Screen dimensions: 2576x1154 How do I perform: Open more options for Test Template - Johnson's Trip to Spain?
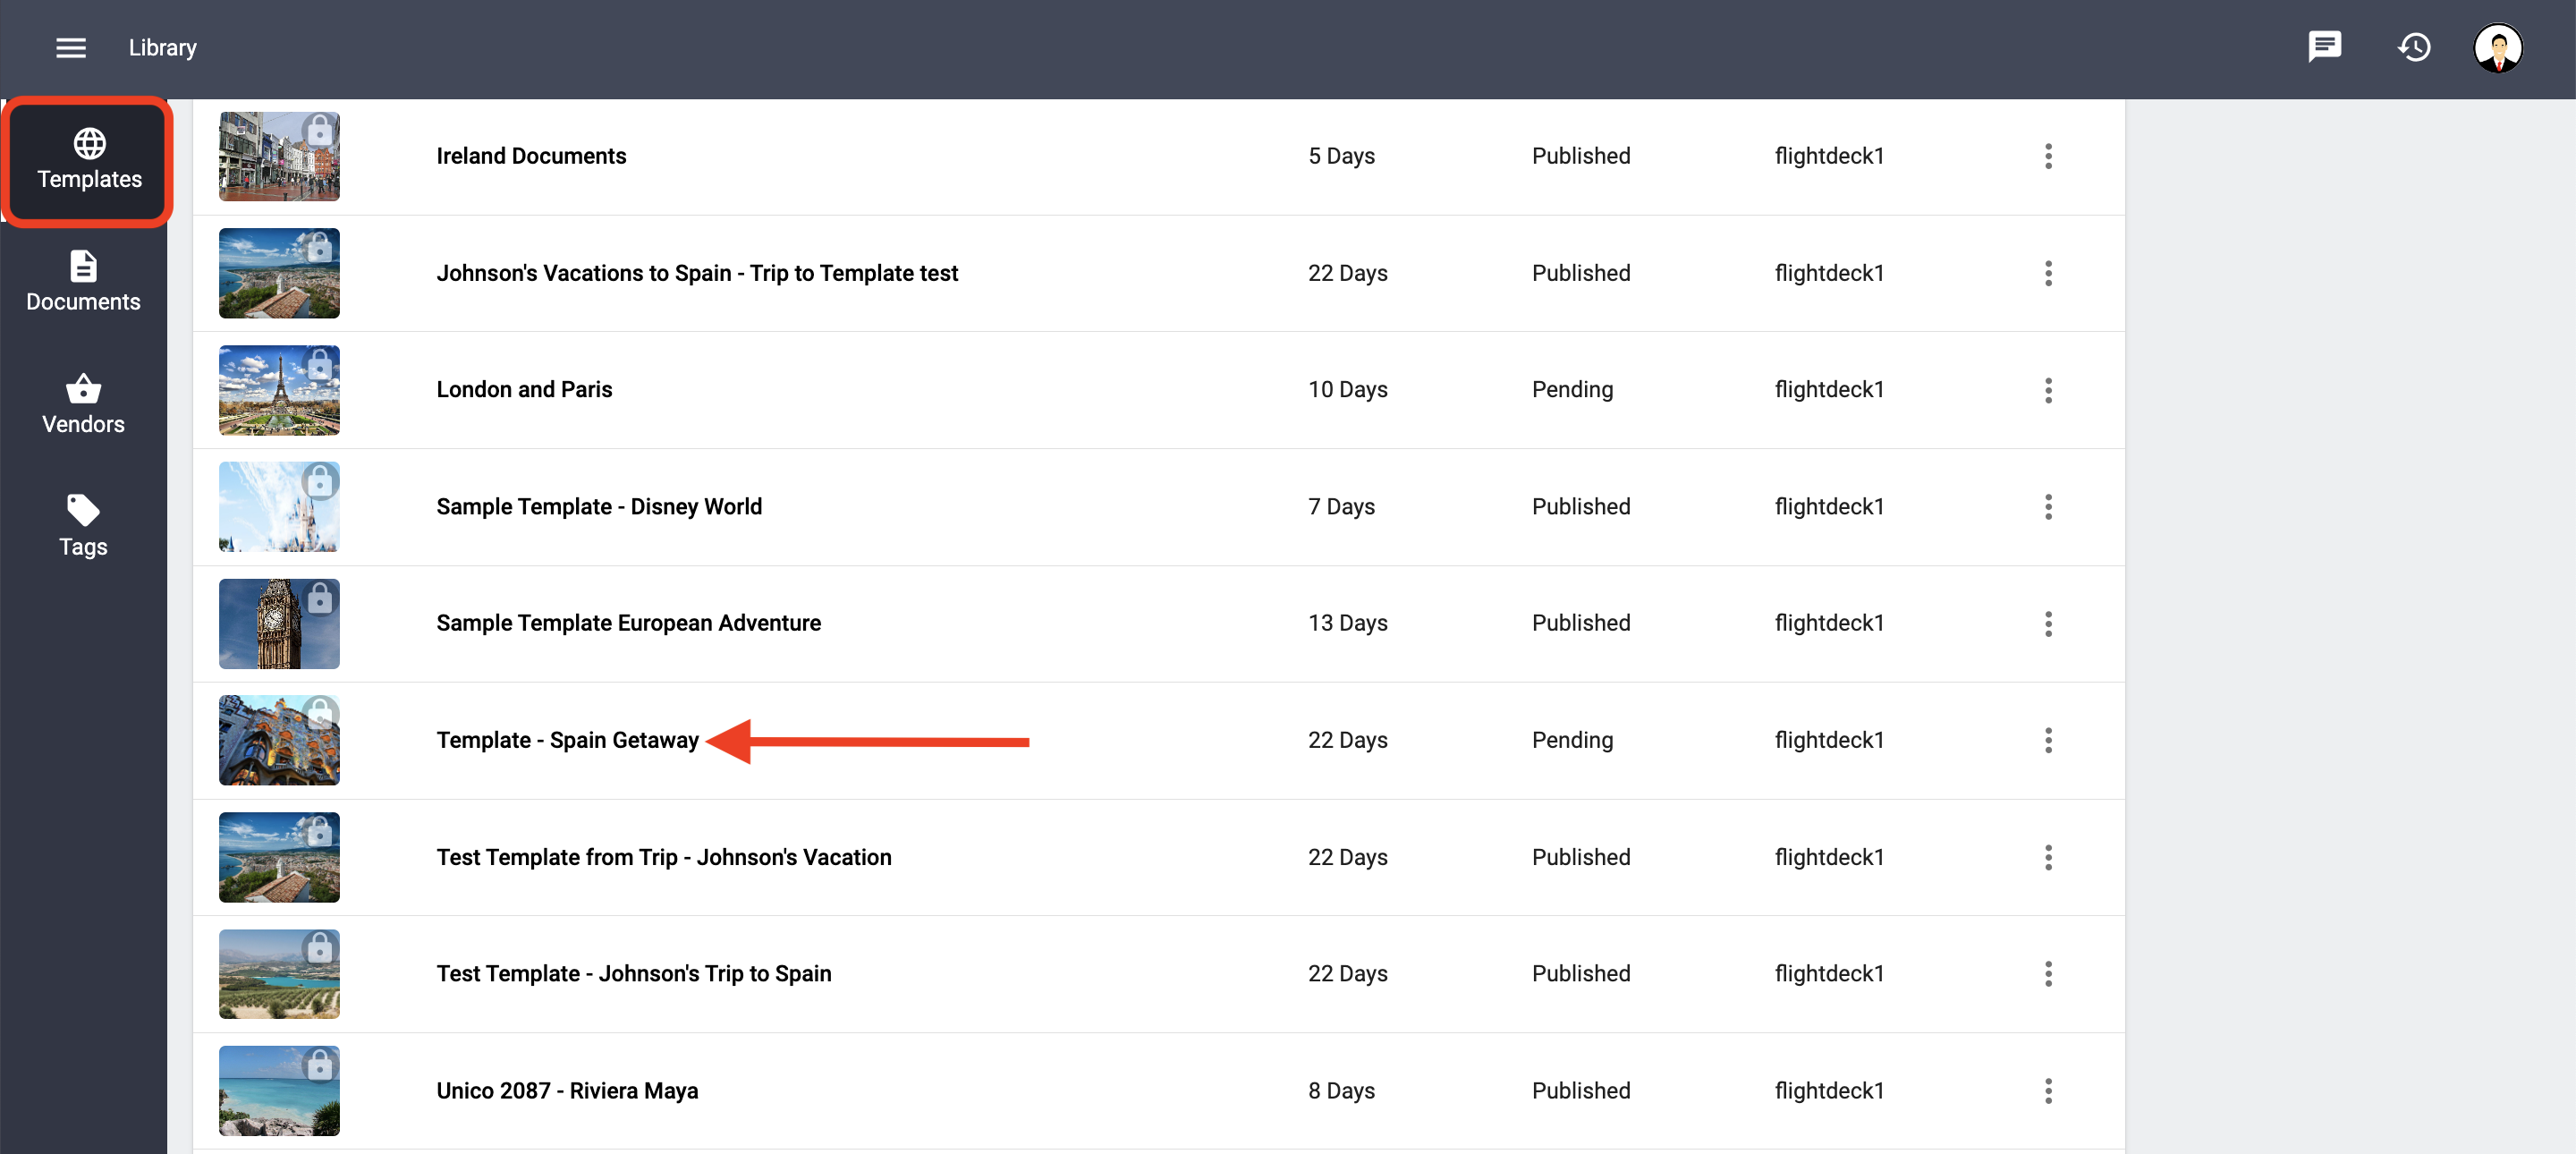point(2047,974)
